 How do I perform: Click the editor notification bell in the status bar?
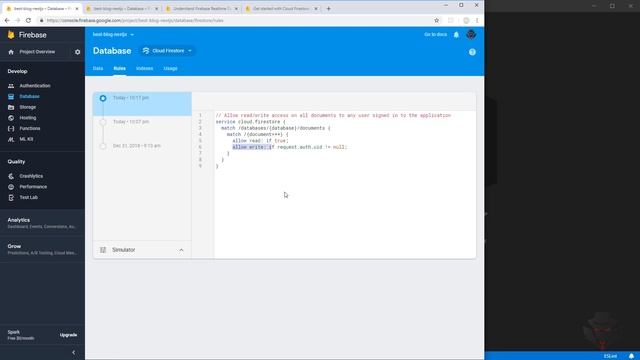click(x=631, y=356)
